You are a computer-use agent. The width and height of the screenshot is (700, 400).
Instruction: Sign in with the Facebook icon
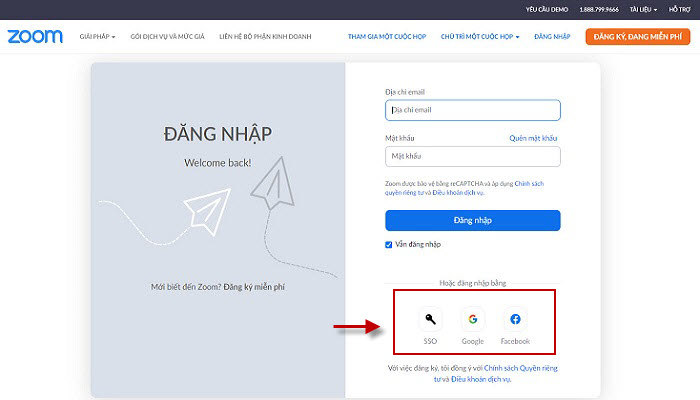click(x=515, y=319)
